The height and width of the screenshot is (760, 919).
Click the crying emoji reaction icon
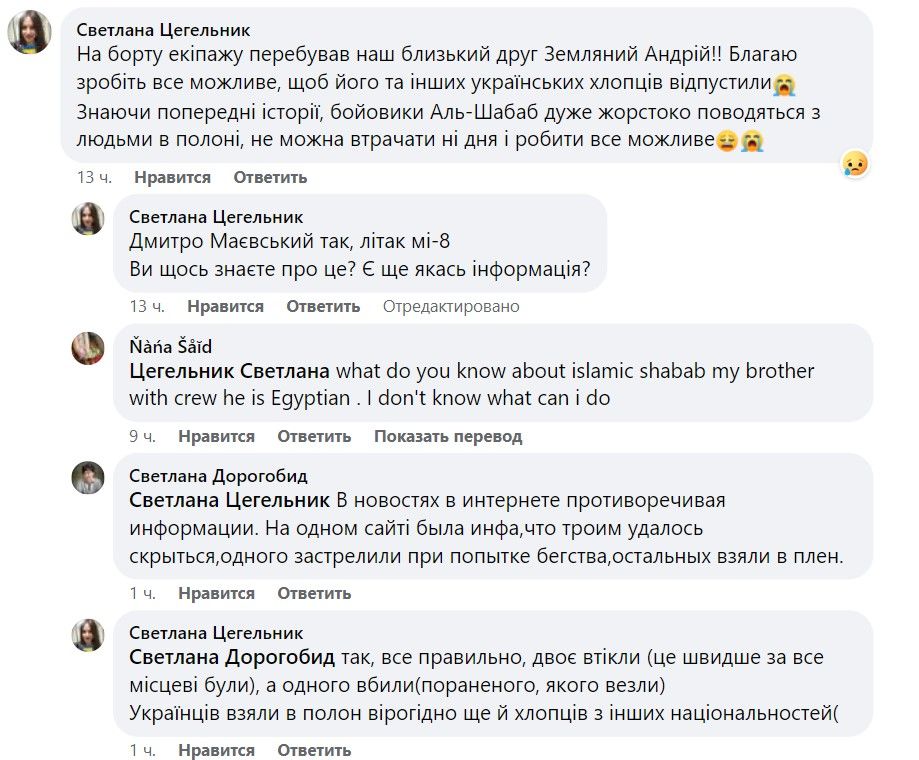(x=857, y=163)
